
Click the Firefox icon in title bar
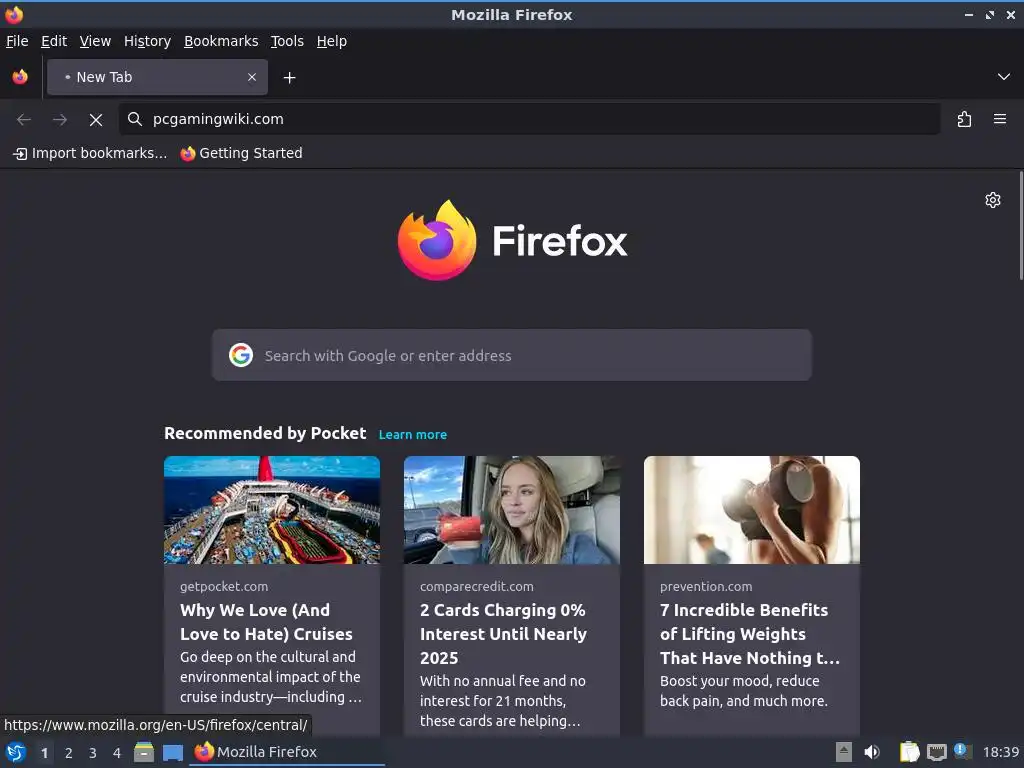[14, 14]
